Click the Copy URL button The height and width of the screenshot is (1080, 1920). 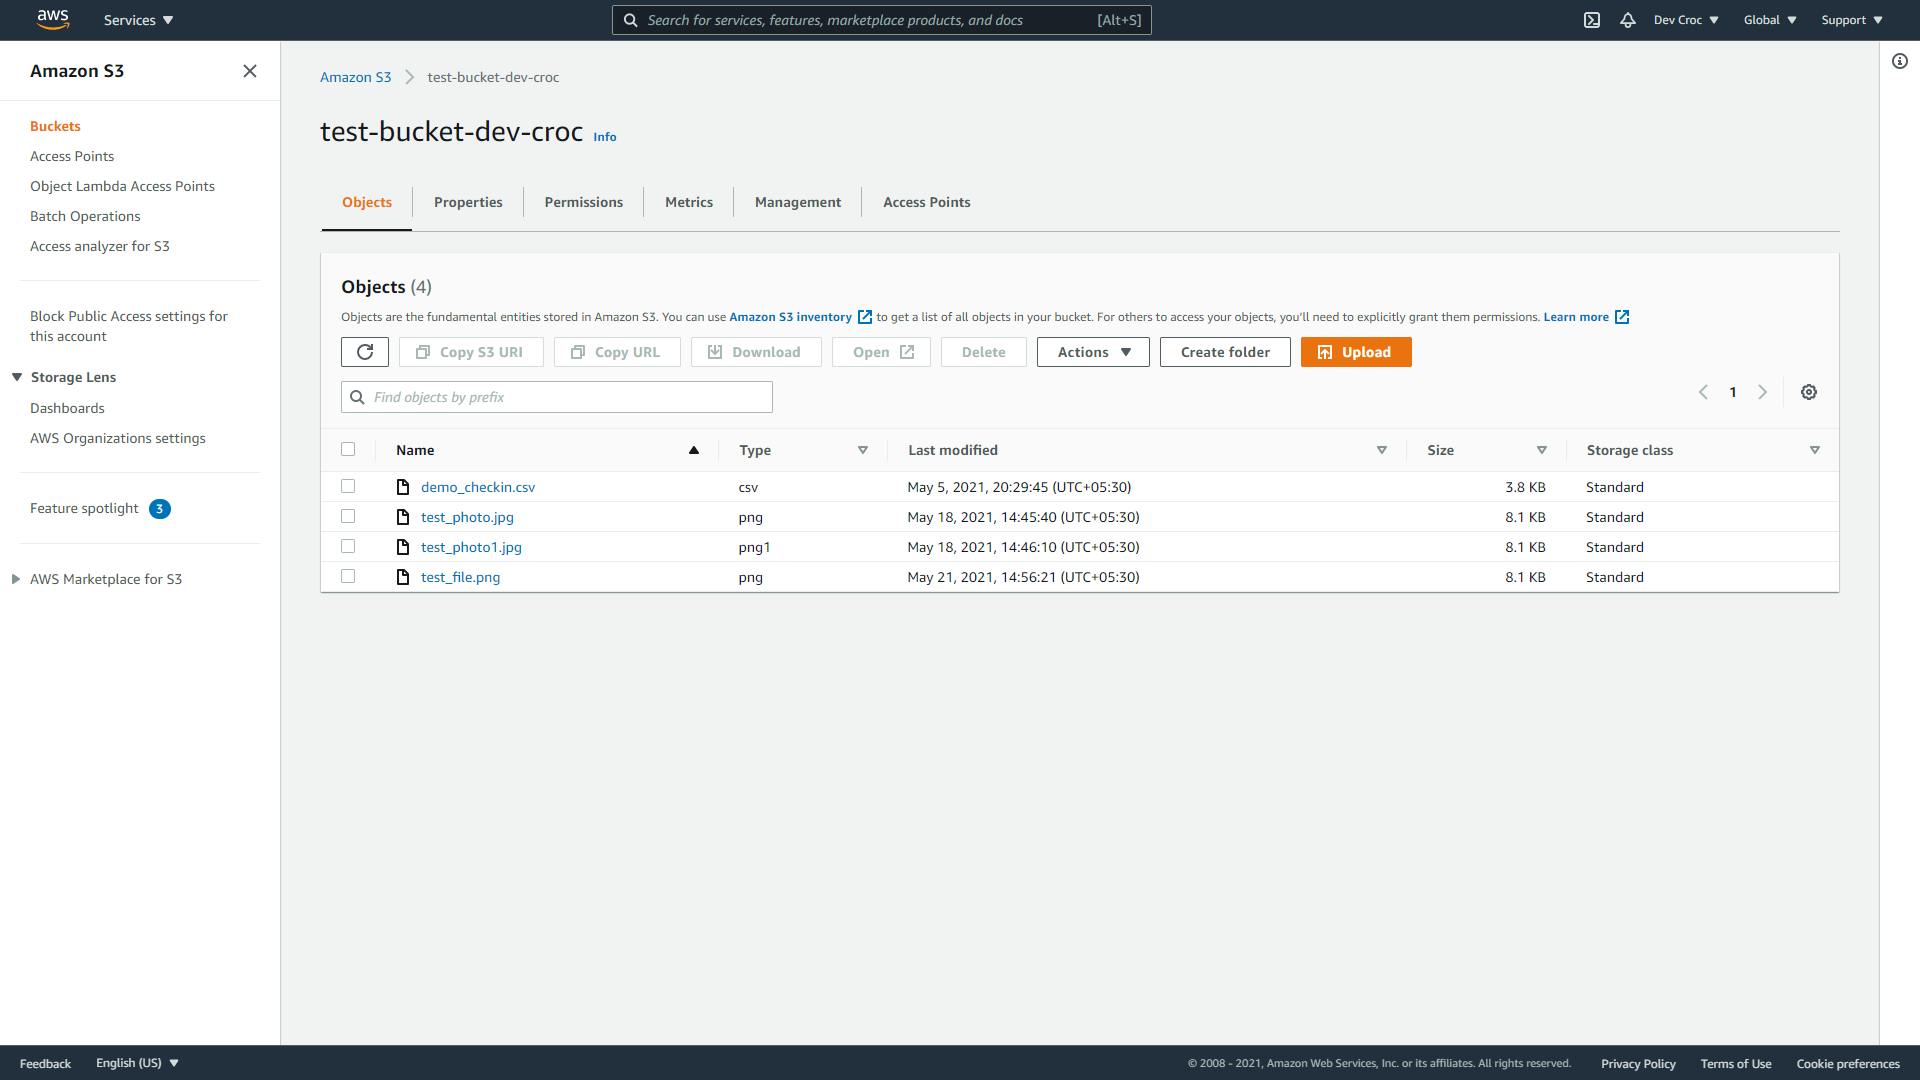pos(617,352)
